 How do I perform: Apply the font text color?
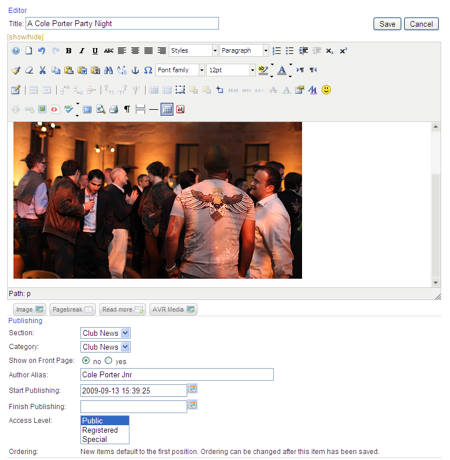click(x=282, y=70)
